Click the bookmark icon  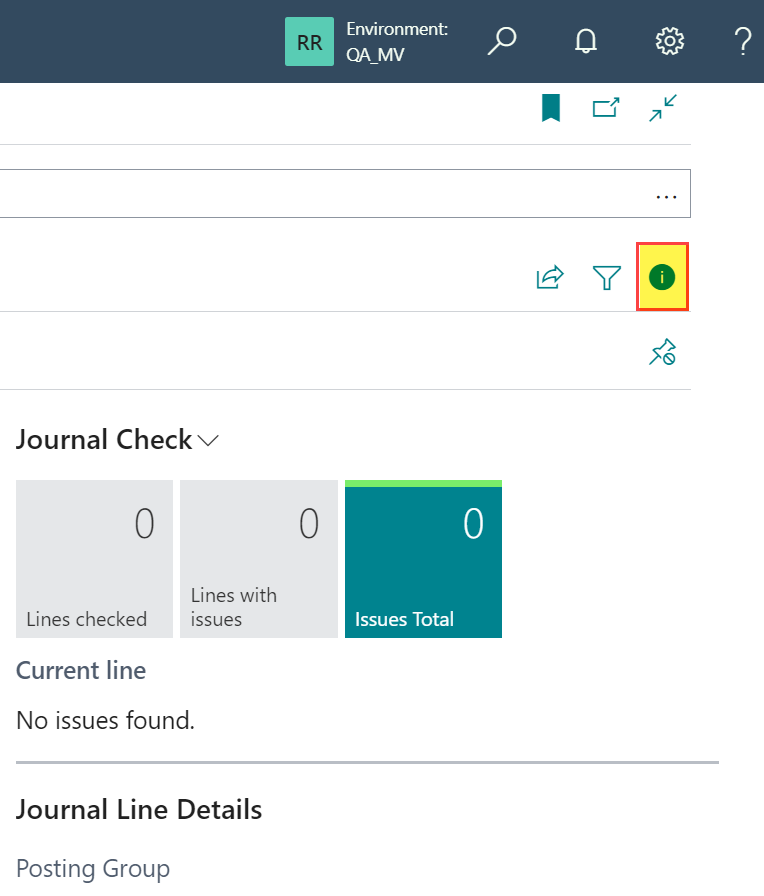tap(549, 107)
